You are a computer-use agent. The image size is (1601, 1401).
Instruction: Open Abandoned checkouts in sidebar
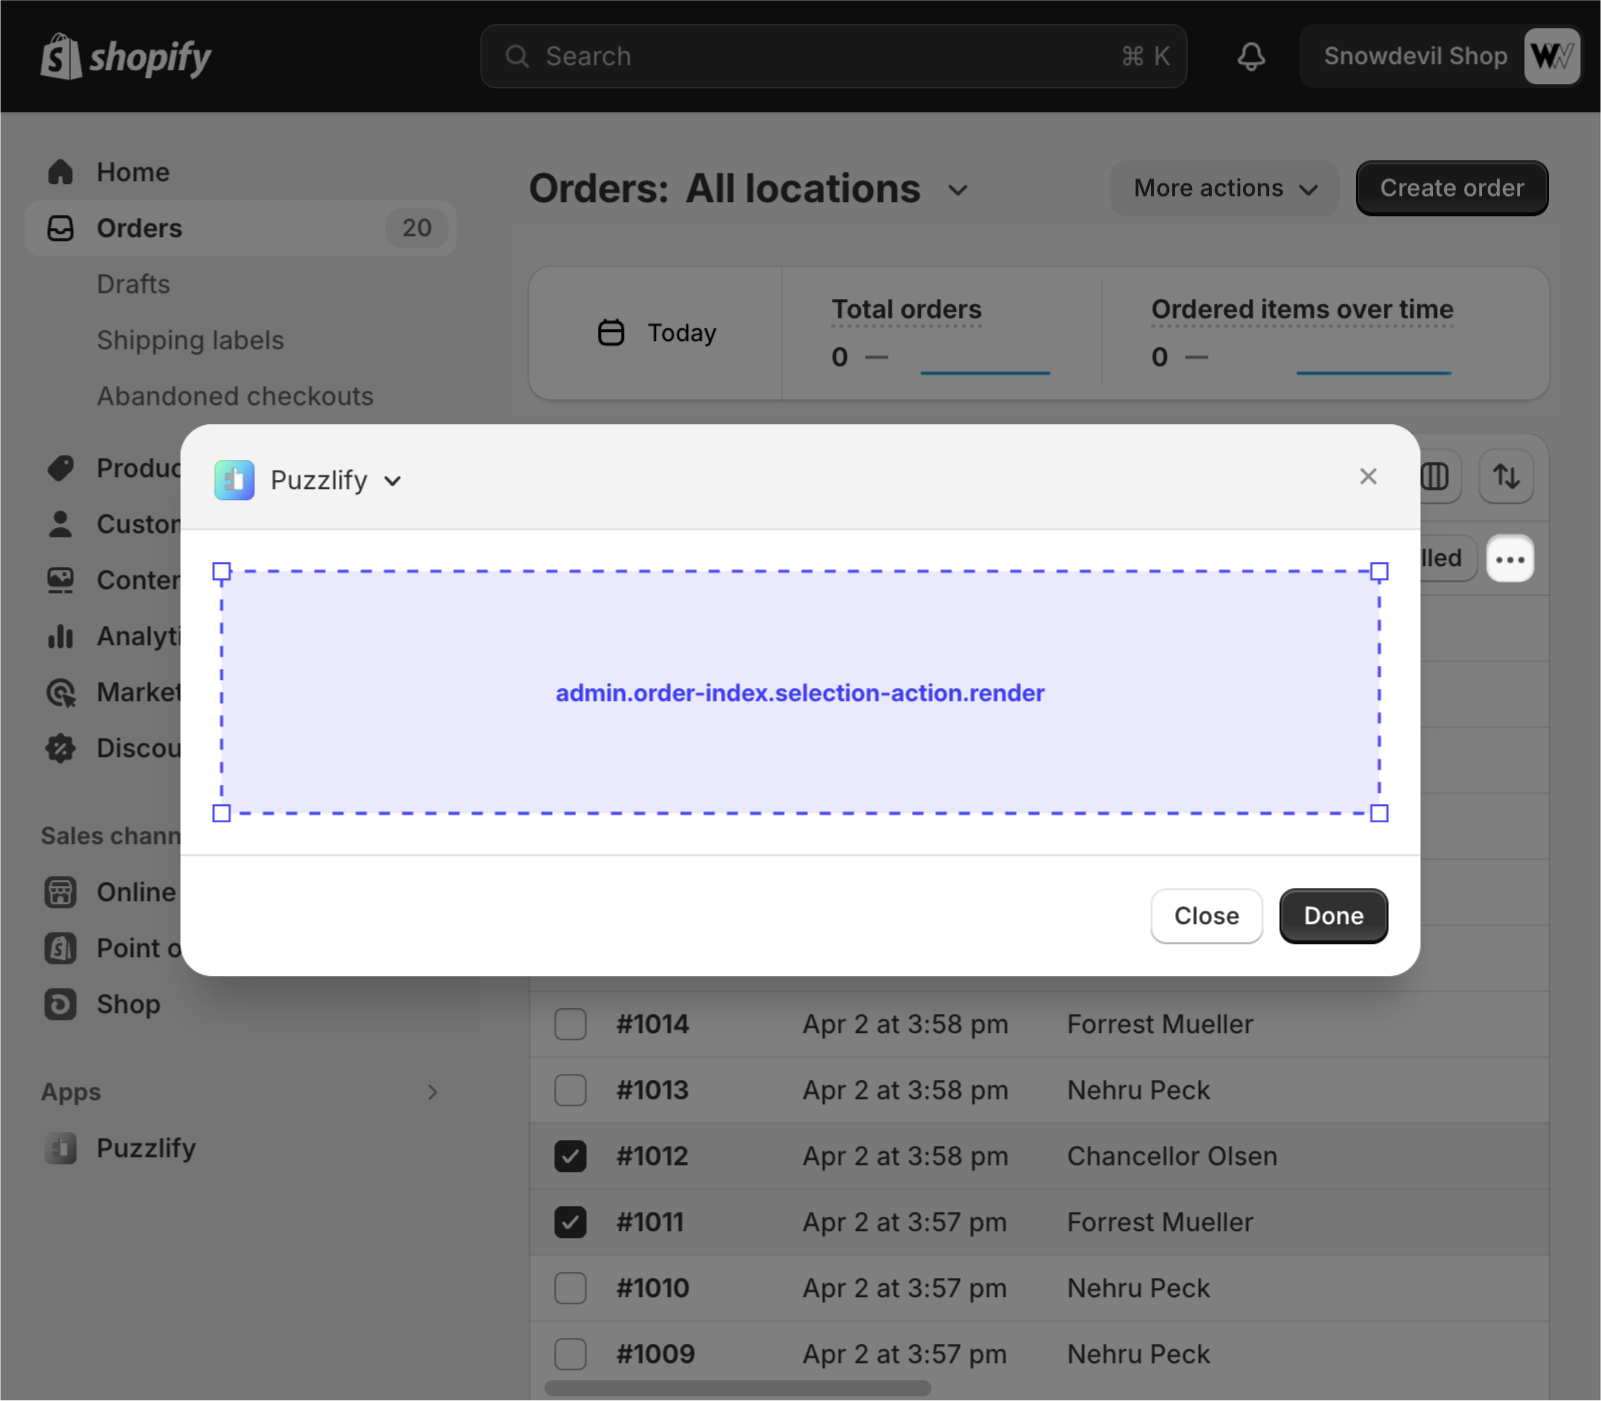[235, 396]
